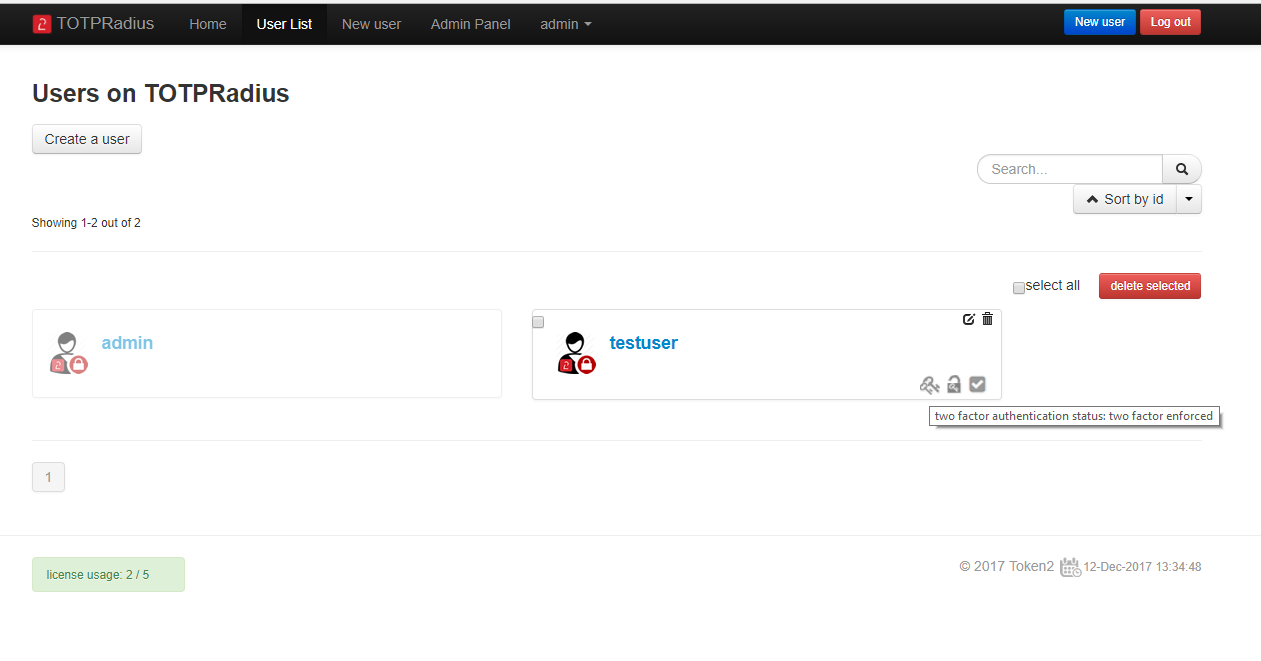The image size is (1261, 661).
Task: Click the Users on TOTPRadius heading
Action: click(161, 94)
